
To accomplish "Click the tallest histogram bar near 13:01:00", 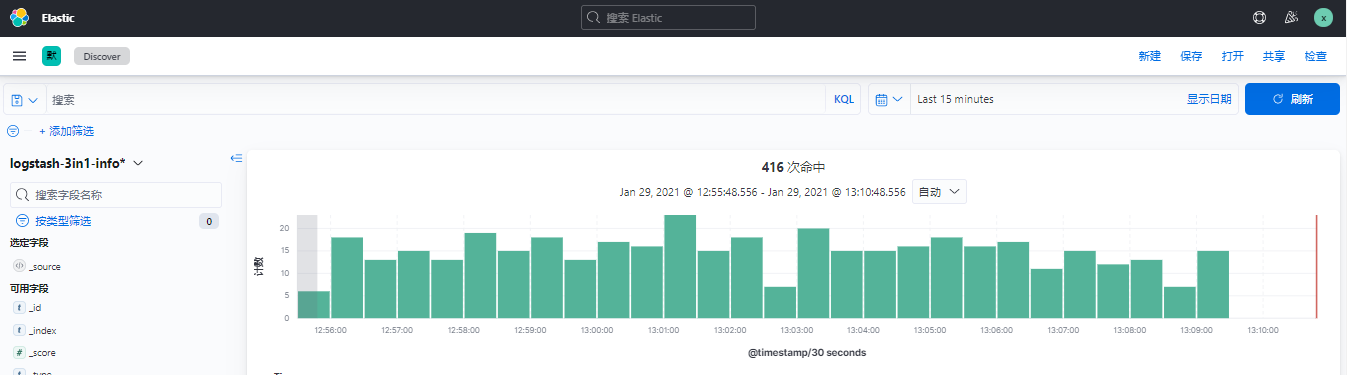I will 680,267.
